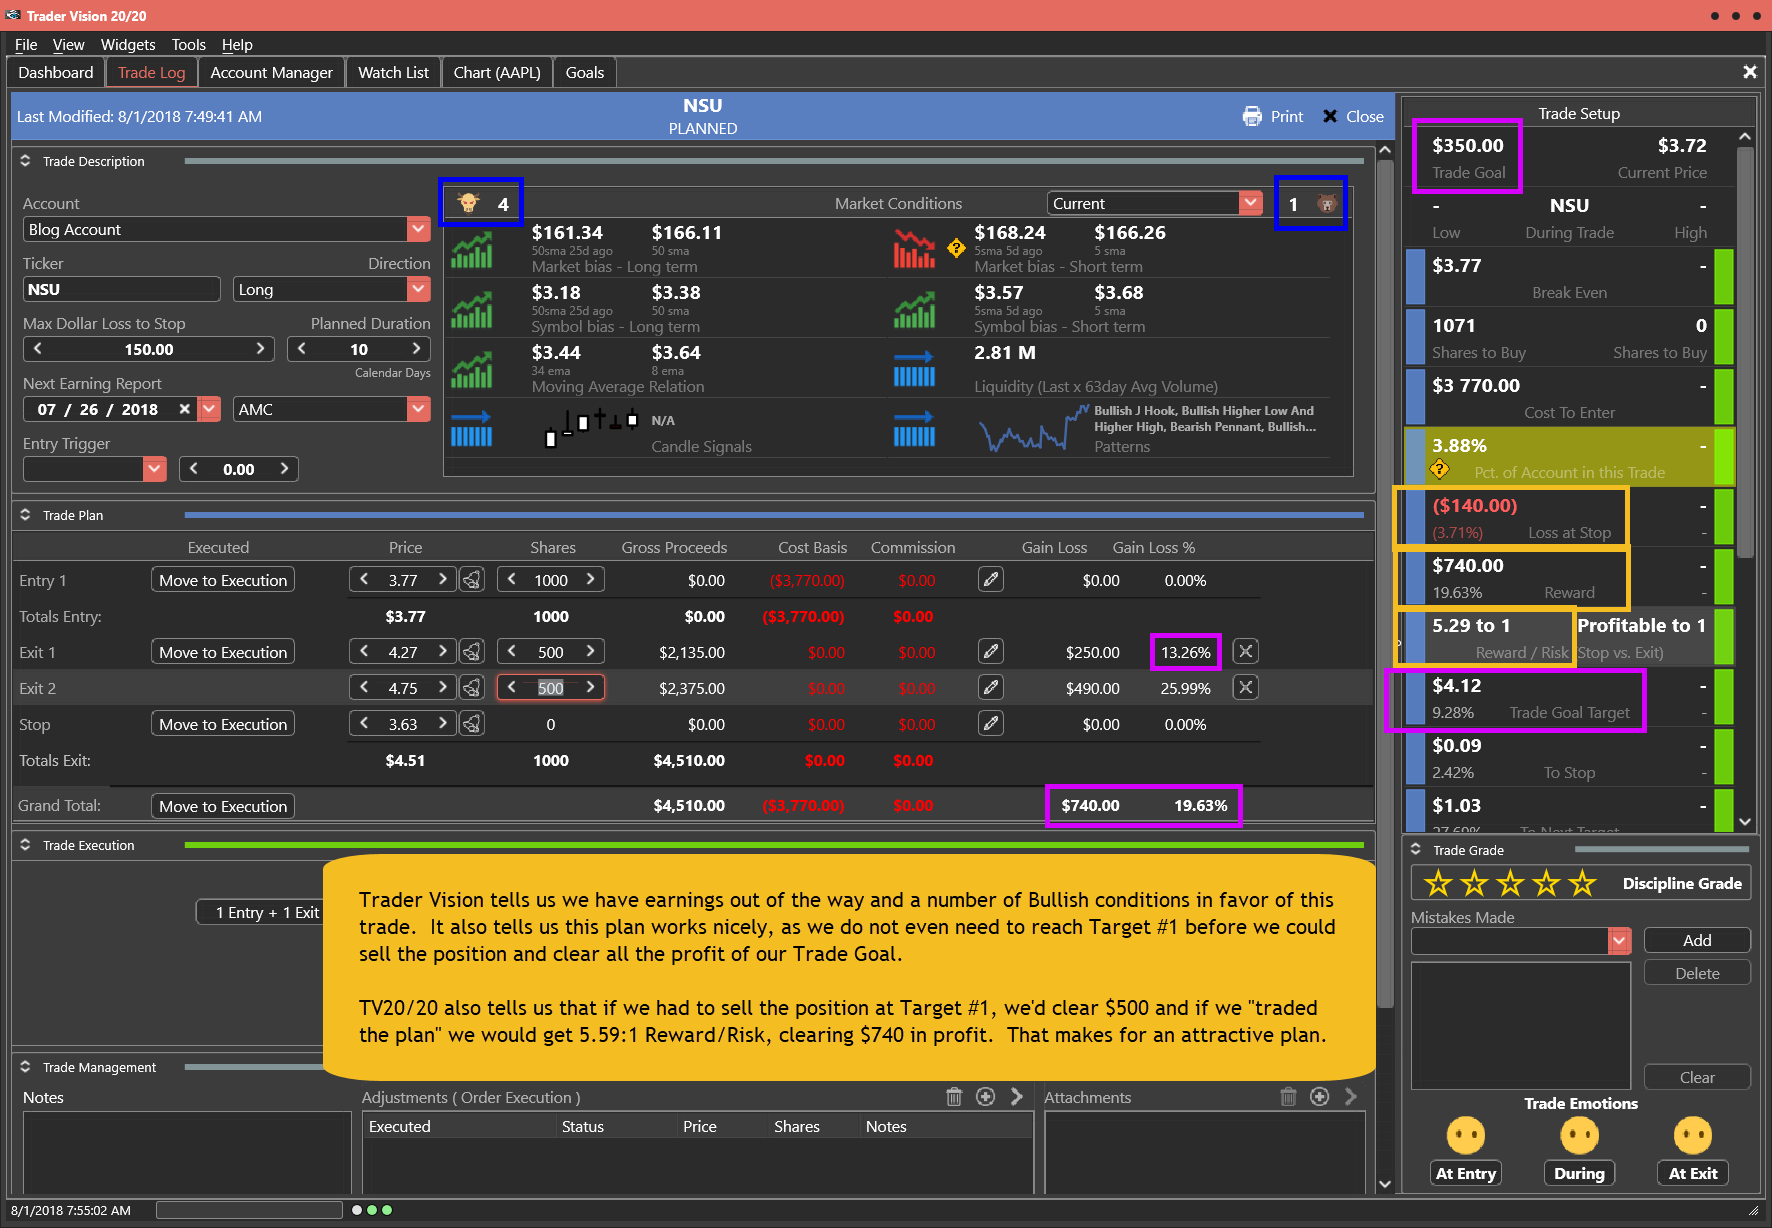Screen dimensions: 1772x1228
Task: Click the Ticker input field showing NSU
Action: click(x=121, y=289)
